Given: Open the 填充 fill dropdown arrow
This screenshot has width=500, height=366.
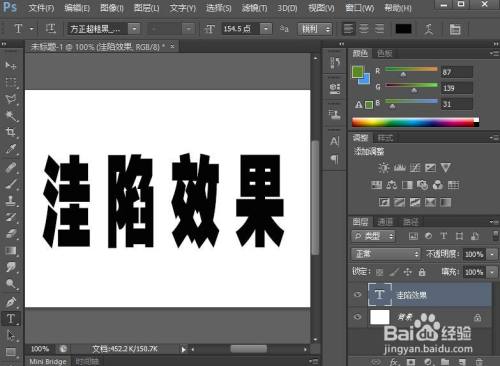Looking at the screenshot, I should pyautogui.click(x=492, y=272).
